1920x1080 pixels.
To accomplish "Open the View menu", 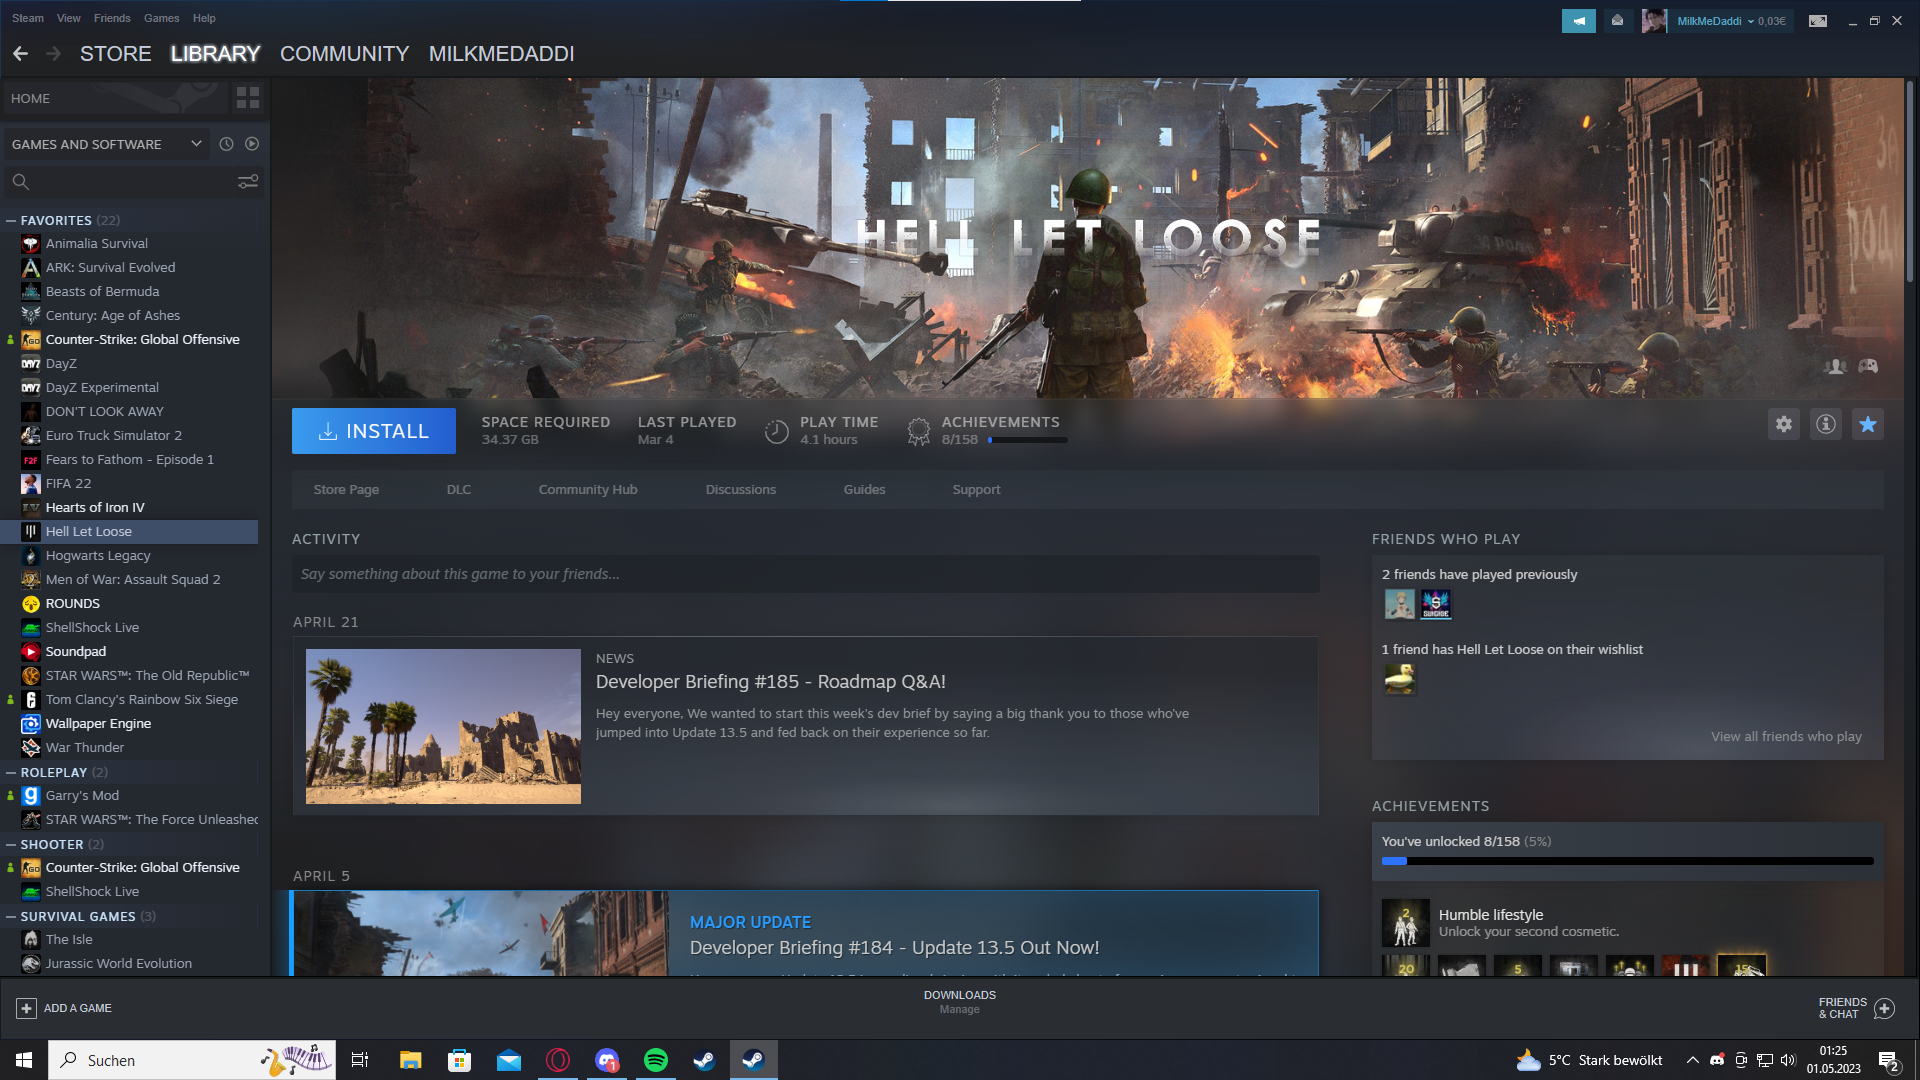I will [69, 18].
